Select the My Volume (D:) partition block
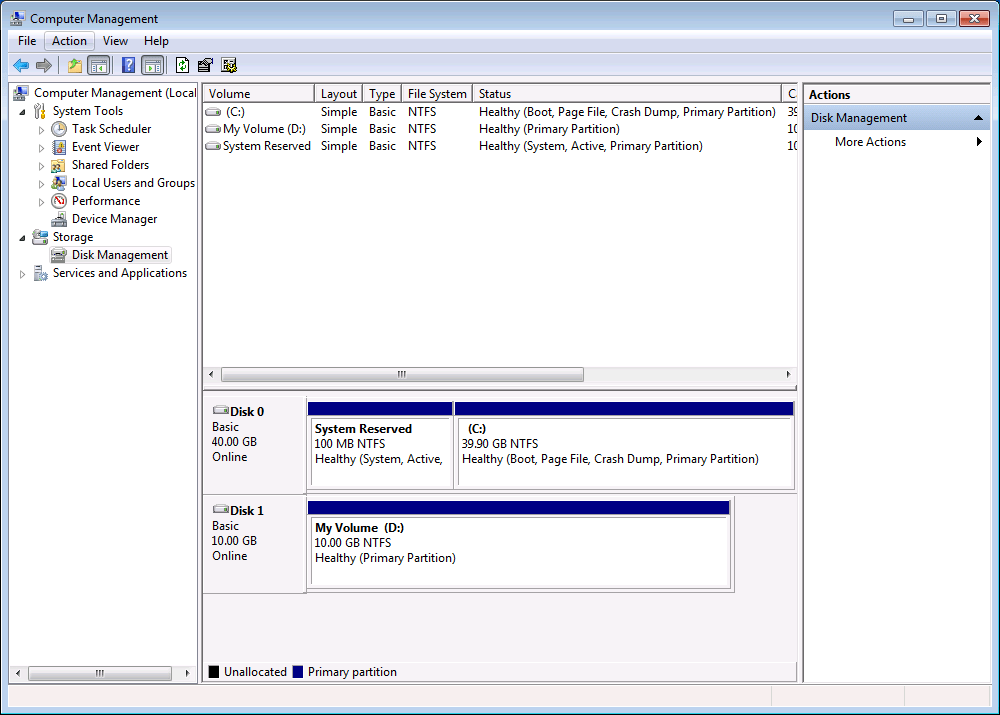Viewport: 1000px width, 715px height. point(518,551)
